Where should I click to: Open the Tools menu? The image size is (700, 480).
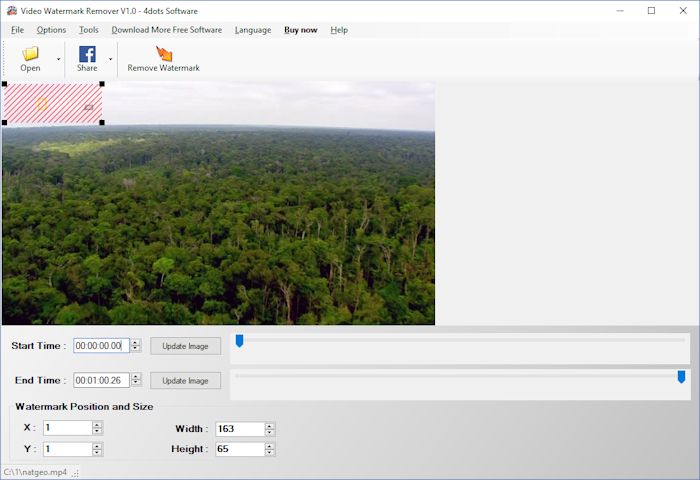point(88,30)
